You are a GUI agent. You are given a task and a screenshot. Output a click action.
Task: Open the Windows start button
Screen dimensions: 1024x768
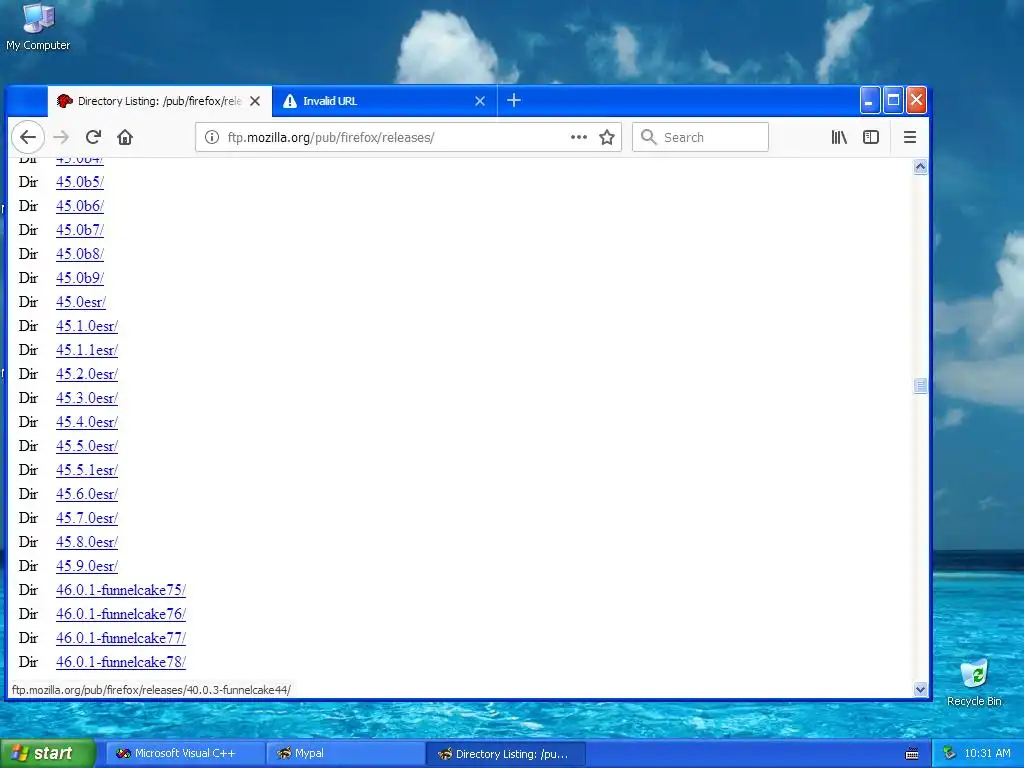(x=46, y=754)
